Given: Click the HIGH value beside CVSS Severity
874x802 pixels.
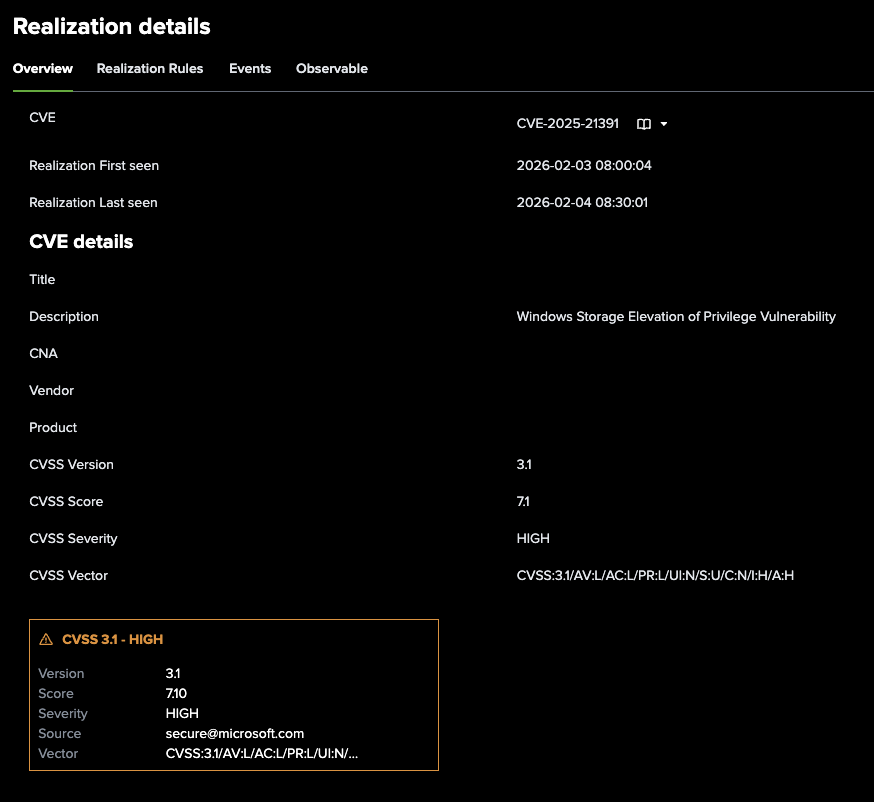Looking at the screenshot, I should pos(533,538).
